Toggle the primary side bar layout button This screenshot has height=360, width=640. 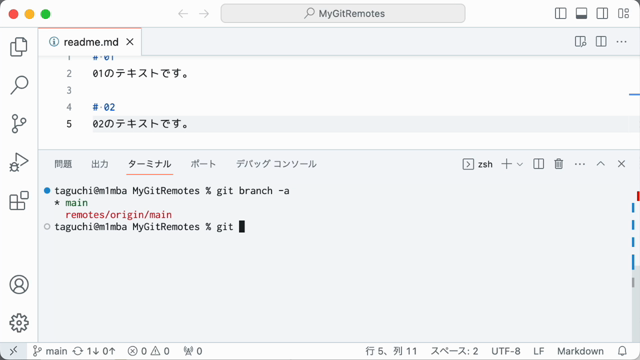point(560,13)
